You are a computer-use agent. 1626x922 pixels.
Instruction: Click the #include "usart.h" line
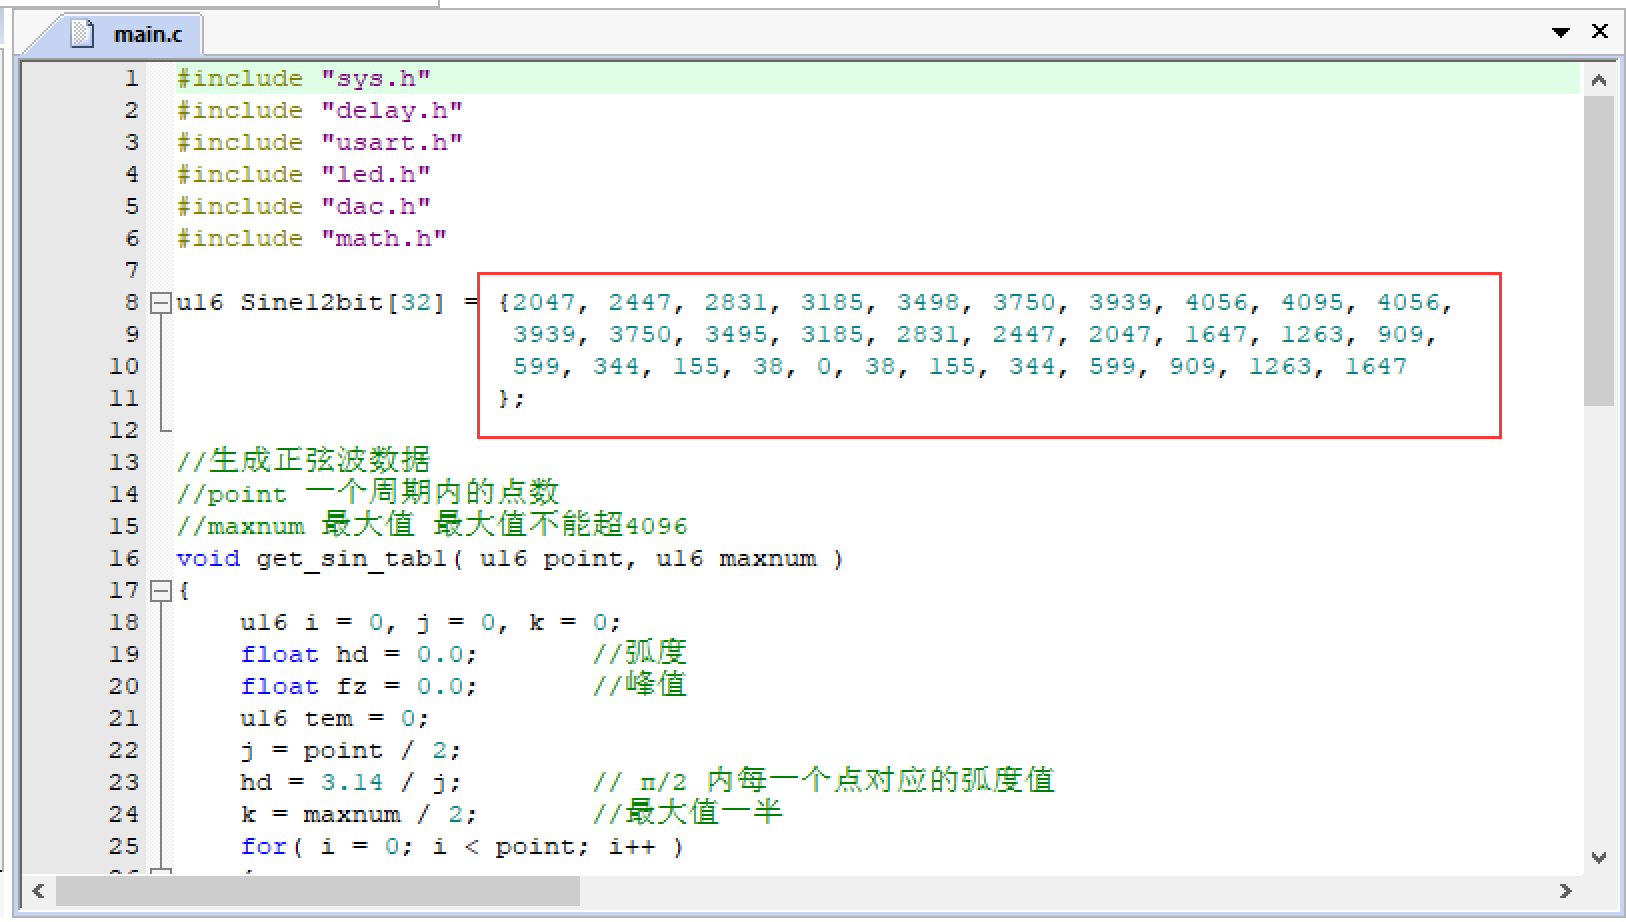pyautogui.click(x=320, y=142)
